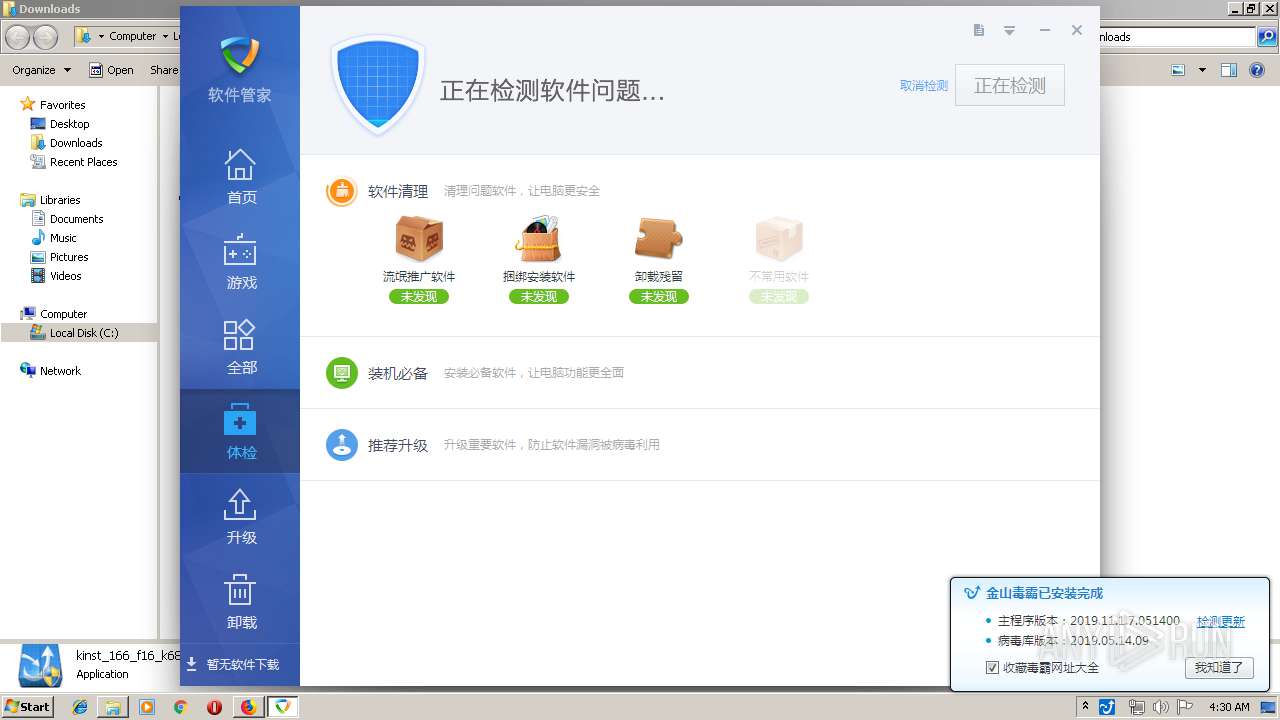The height and width of the screenshot is (720, 1280).
Task: Launch Internet Explorer from taskbar
Action: pyautogui.click(x=80, y=707)
